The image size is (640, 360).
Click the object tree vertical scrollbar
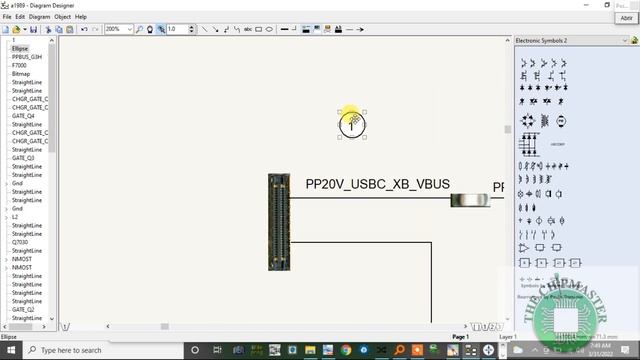52,98
